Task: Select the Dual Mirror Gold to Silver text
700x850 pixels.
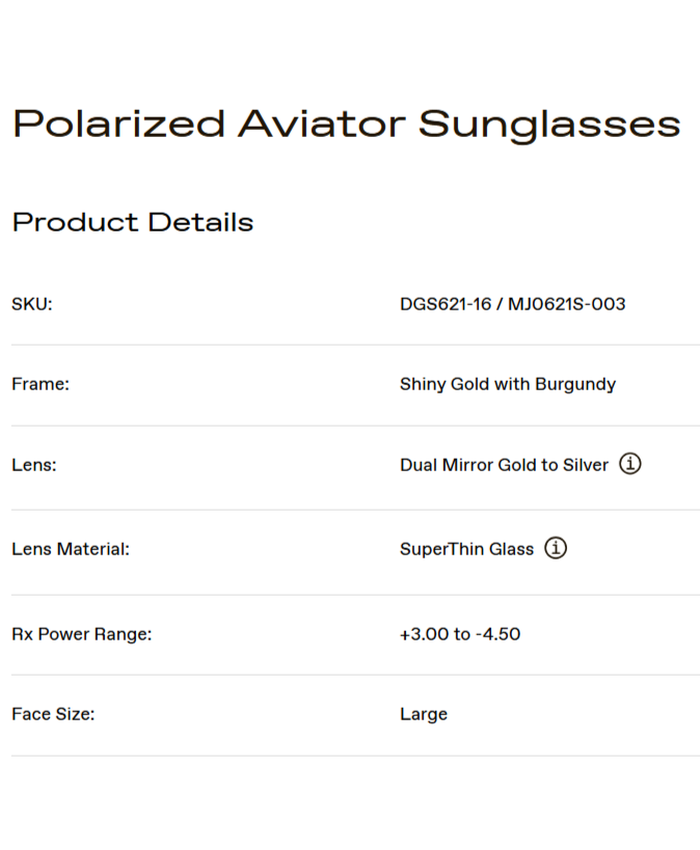Action: pos(504,465)
